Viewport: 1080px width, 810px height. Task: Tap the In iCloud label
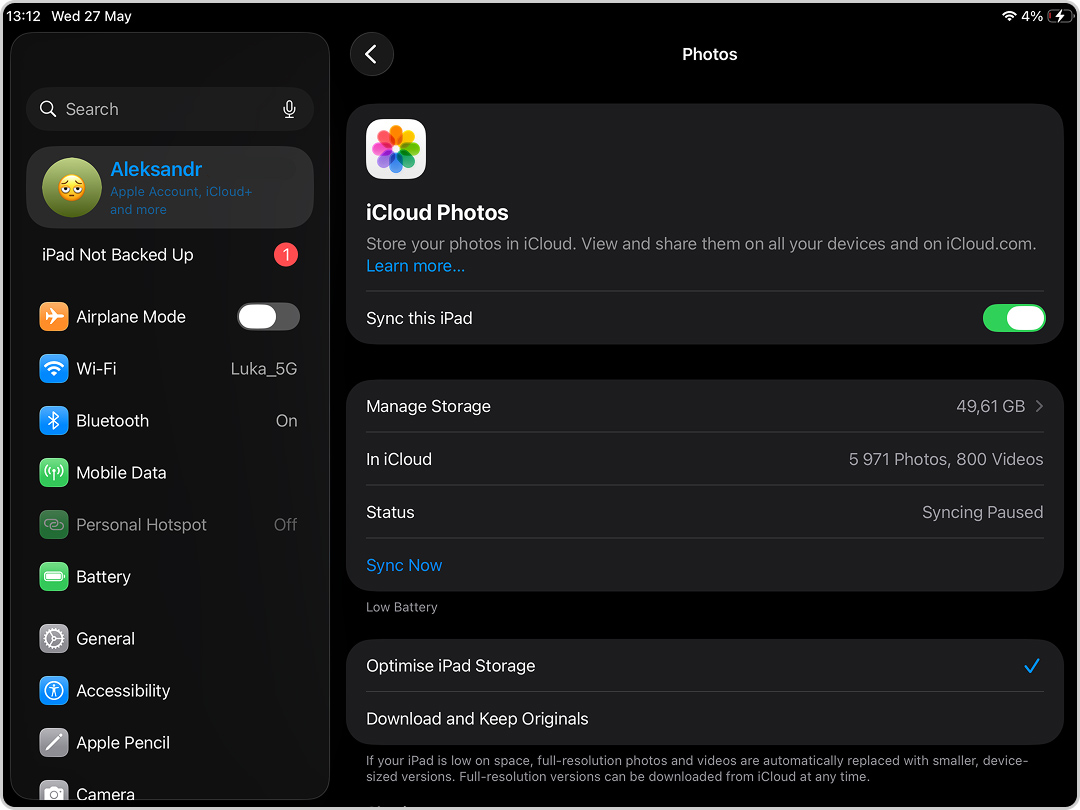(x=399, y=459)
